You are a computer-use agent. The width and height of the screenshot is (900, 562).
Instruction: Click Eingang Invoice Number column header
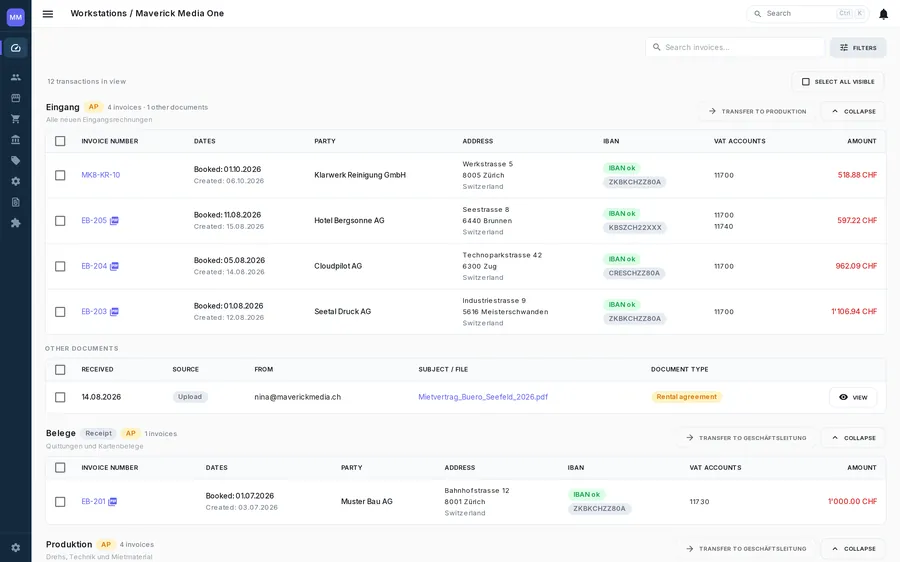pos(110,141)
